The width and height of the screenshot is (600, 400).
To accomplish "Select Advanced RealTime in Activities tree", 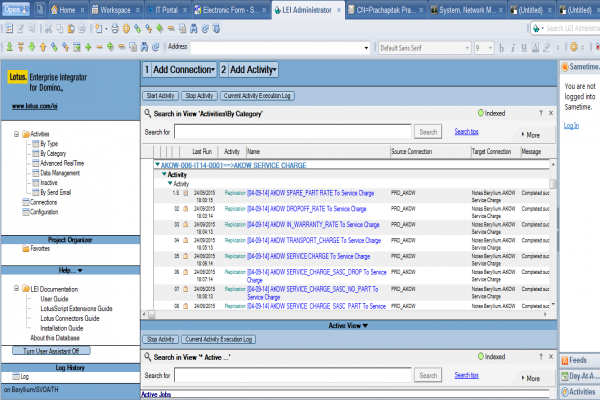I will [62, 163].
